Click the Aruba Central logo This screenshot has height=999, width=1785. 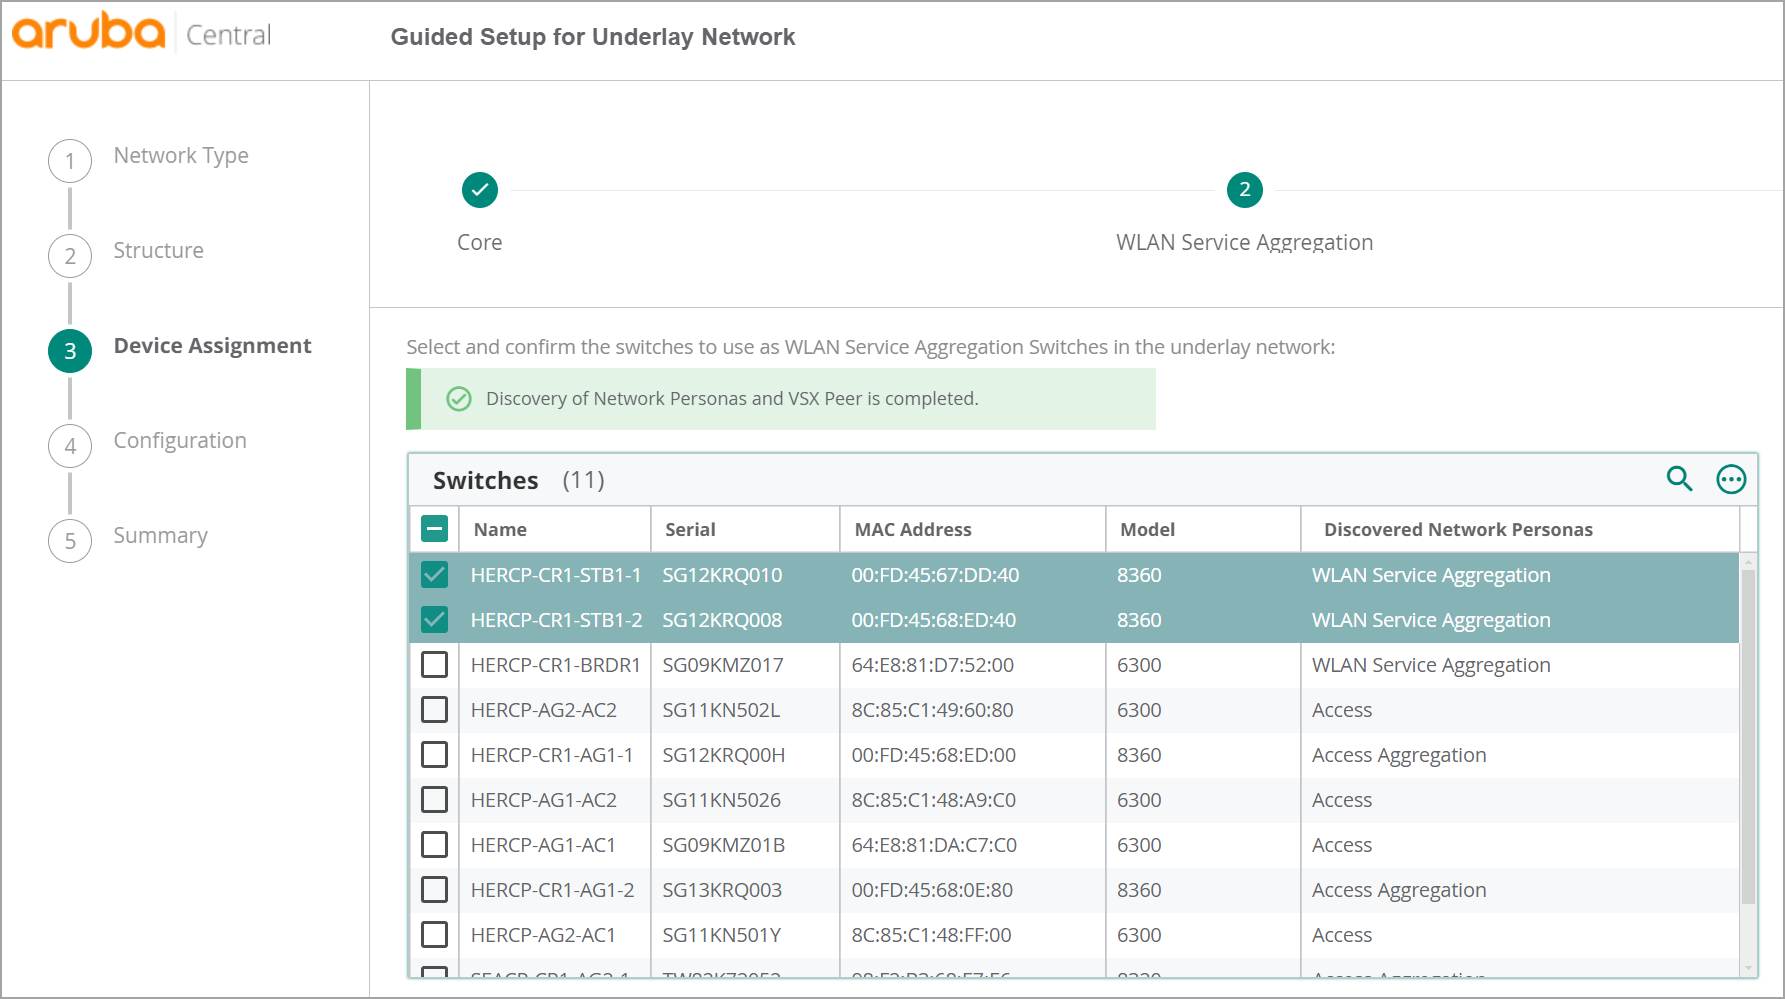click(x=141, y=33)
